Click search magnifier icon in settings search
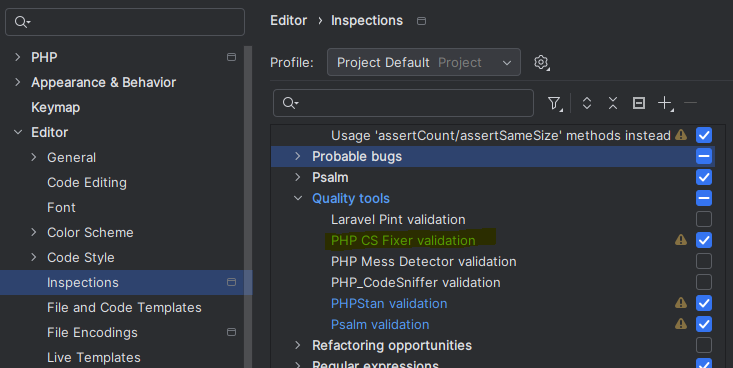The height and width of the screenshot is (368, 733). 22,22
